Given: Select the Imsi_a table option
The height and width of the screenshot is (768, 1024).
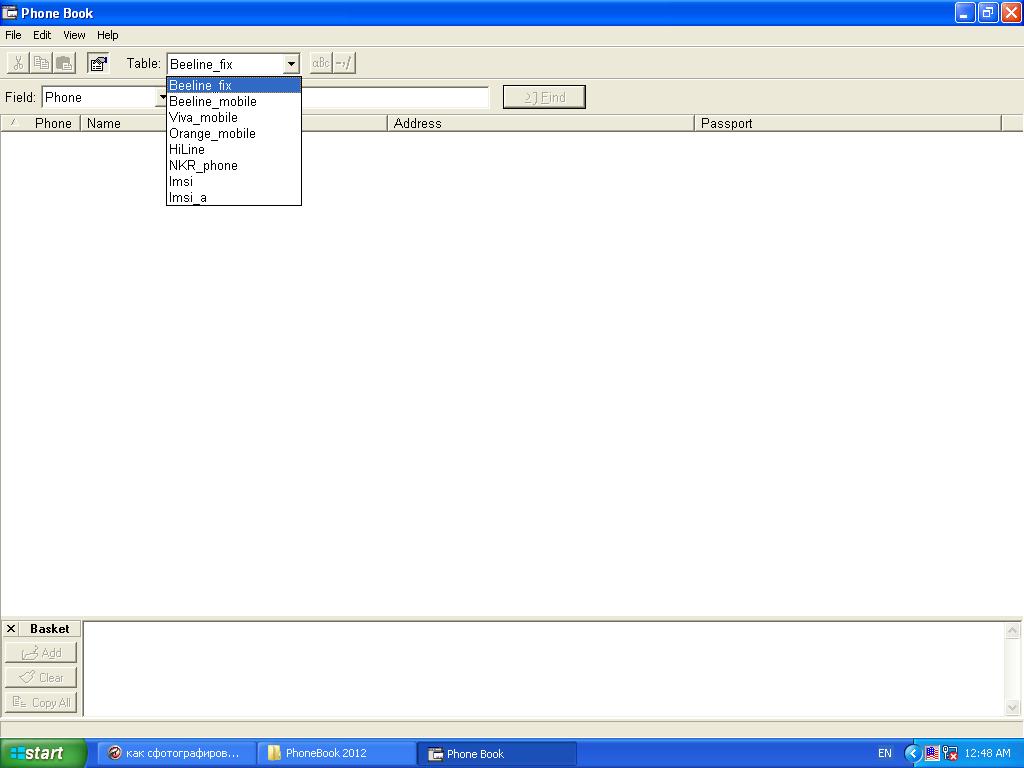Looking at the screenshot, I should click(234, 197).
